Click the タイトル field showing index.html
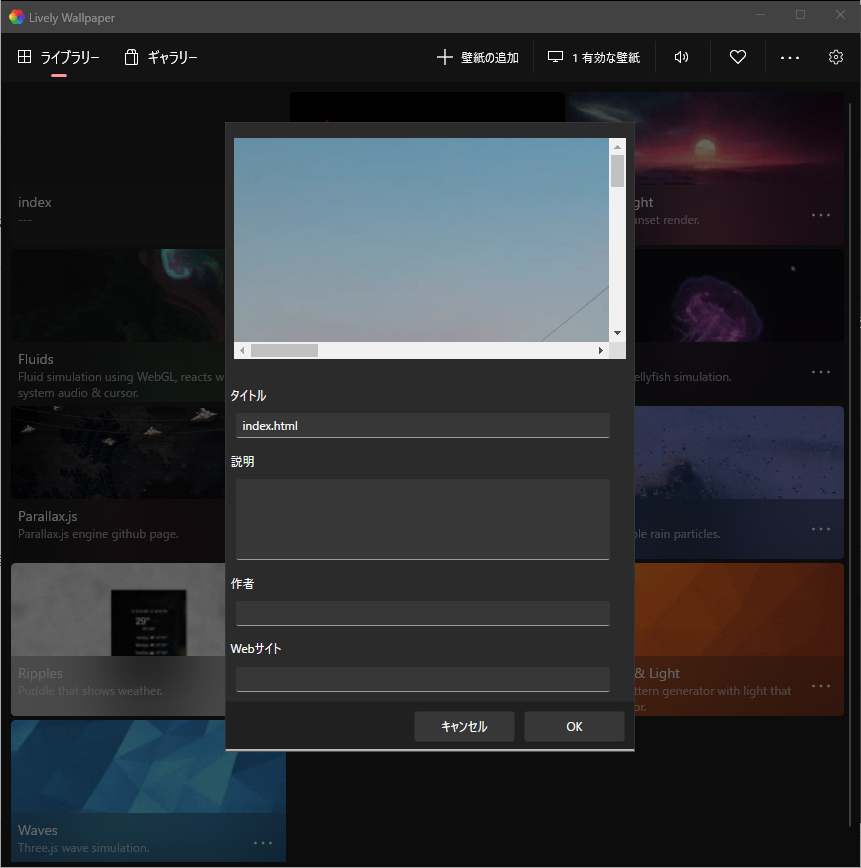 tap(422, 425)
